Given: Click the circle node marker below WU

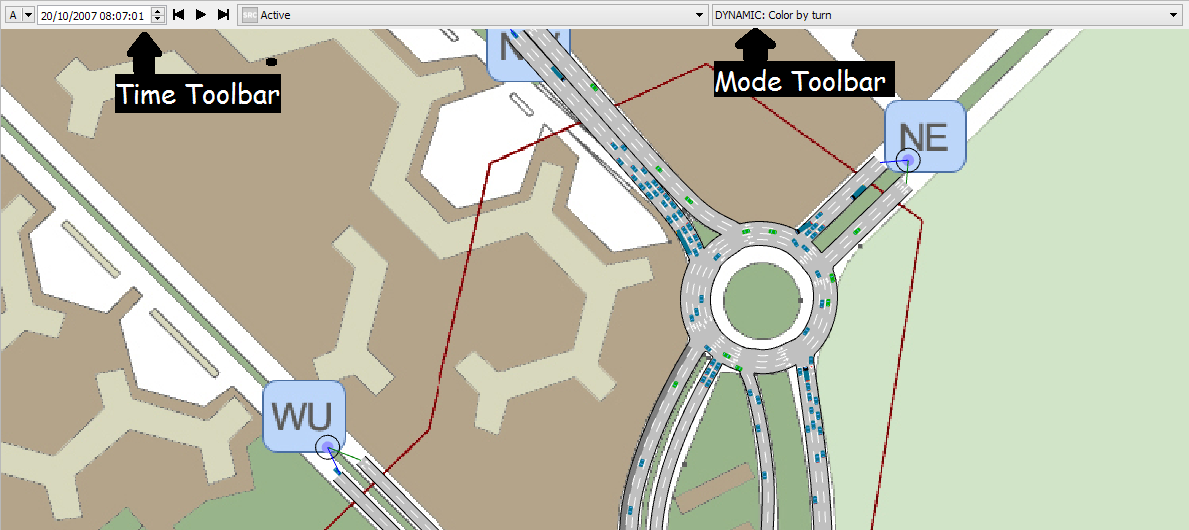Looking at the screenshot, I should coord(326,448).
